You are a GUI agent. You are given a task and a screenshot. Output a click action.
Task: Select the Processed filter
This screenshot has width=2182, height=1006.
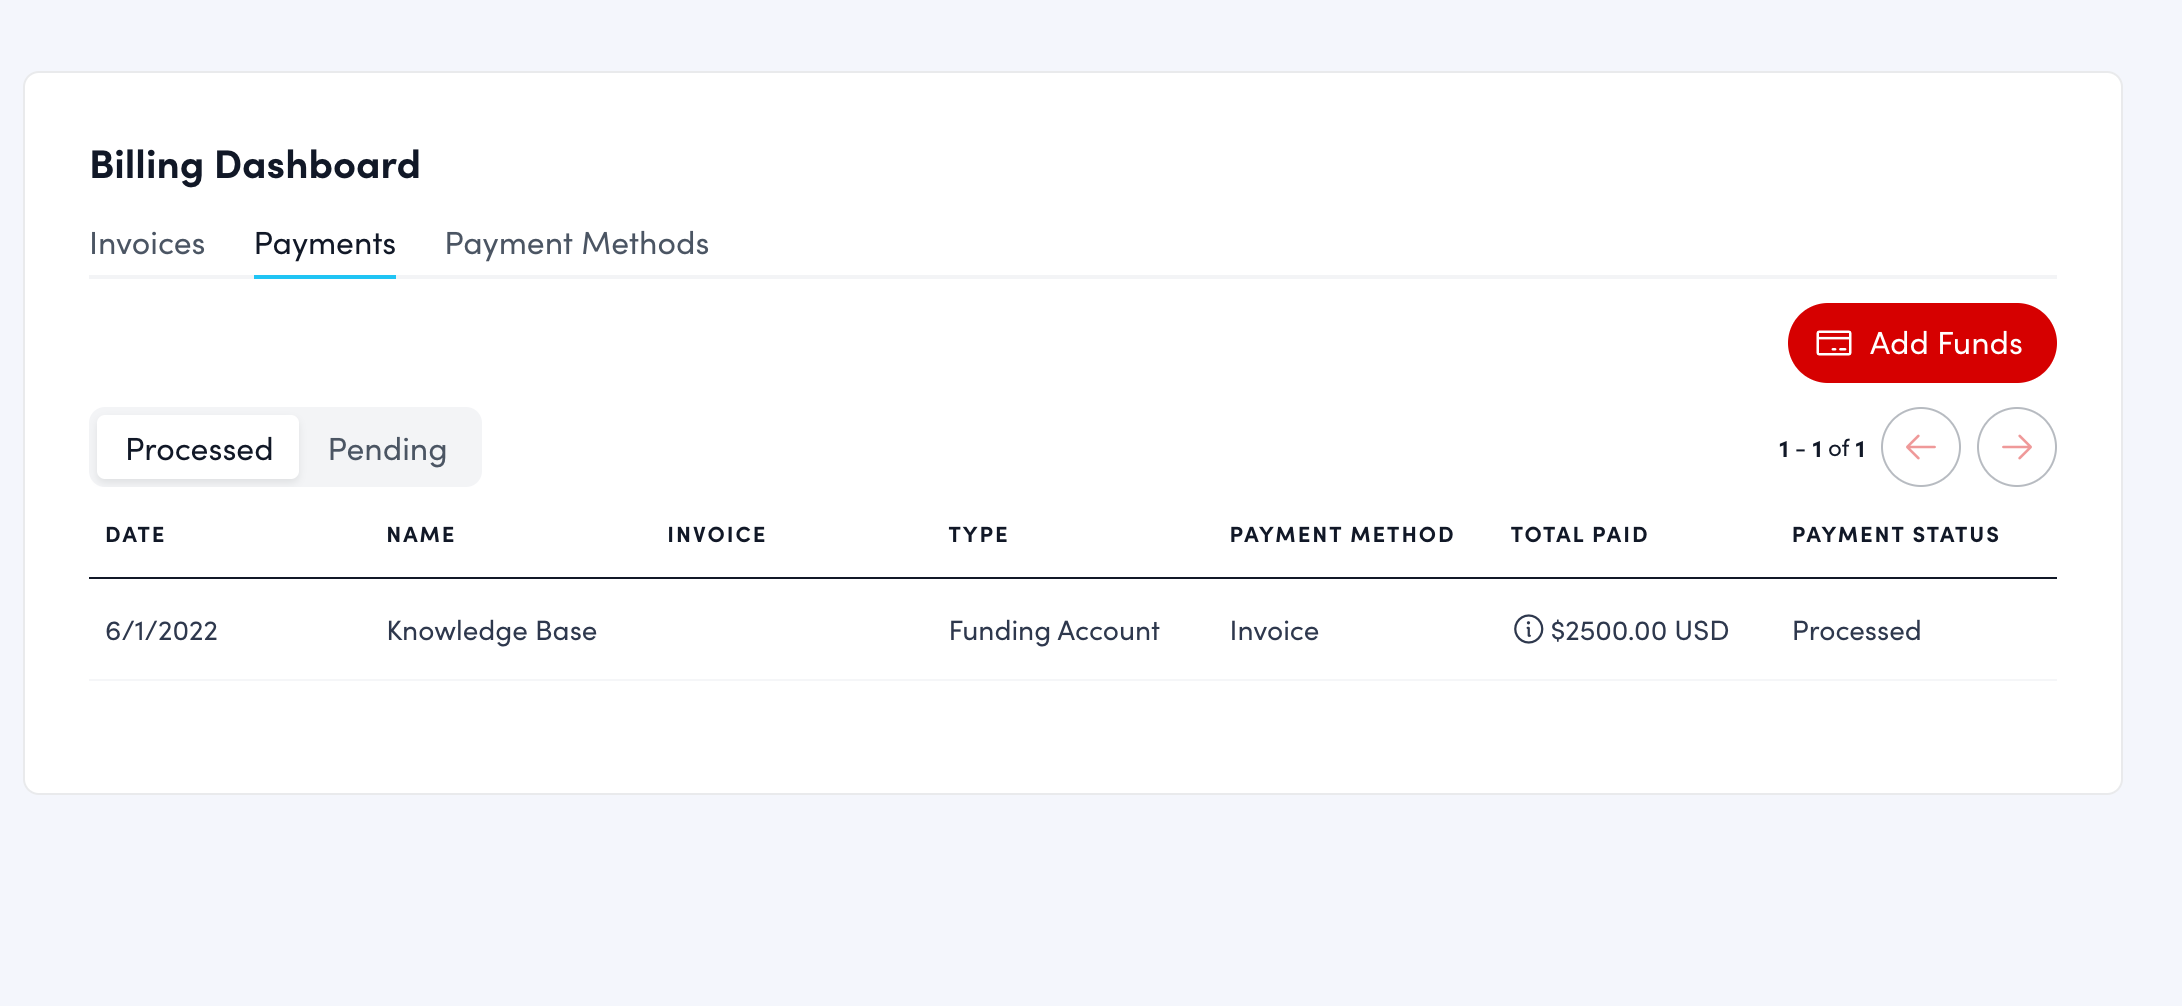coord(198,448)
